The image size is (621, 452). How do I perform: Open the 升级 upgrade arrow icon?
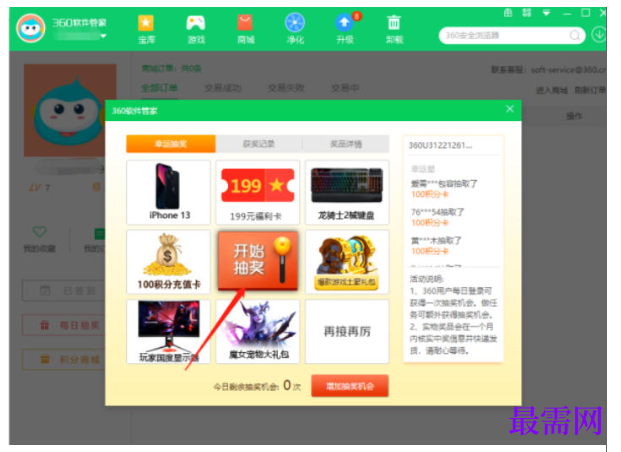[x=344, y=23]
